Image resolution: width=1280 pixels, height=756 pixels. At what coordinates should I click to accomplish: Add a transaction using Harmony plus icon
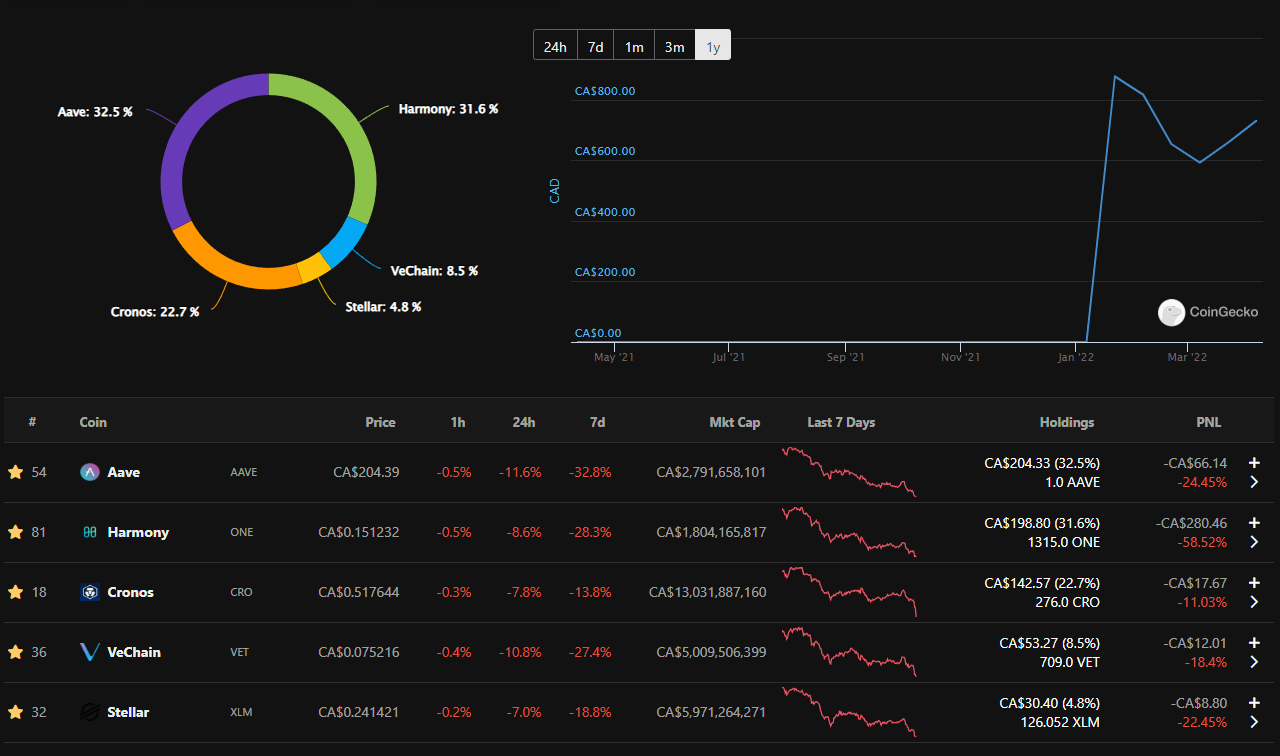(1254, 522)
